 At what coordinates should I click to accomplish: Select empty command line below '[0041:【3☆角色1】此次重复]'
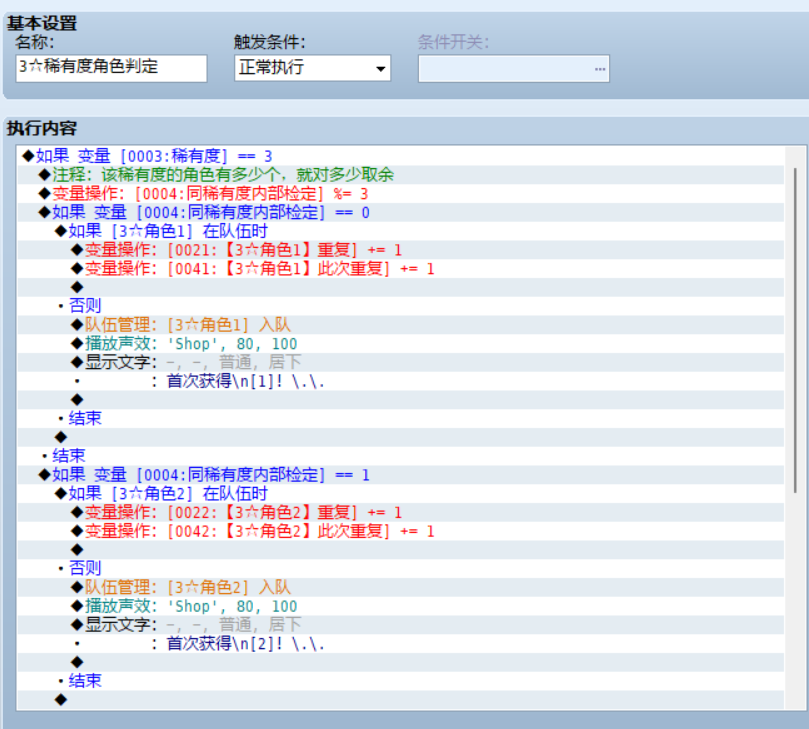(x=401, y=287)
